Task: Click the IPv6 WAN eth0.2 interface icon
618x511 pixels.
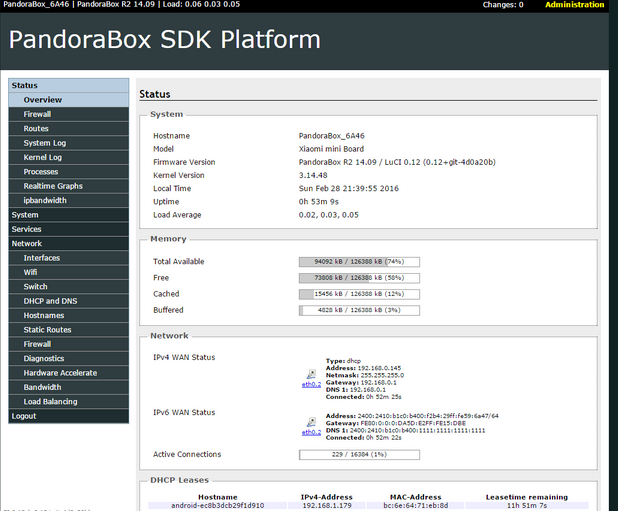Action: tap(311, 422)
